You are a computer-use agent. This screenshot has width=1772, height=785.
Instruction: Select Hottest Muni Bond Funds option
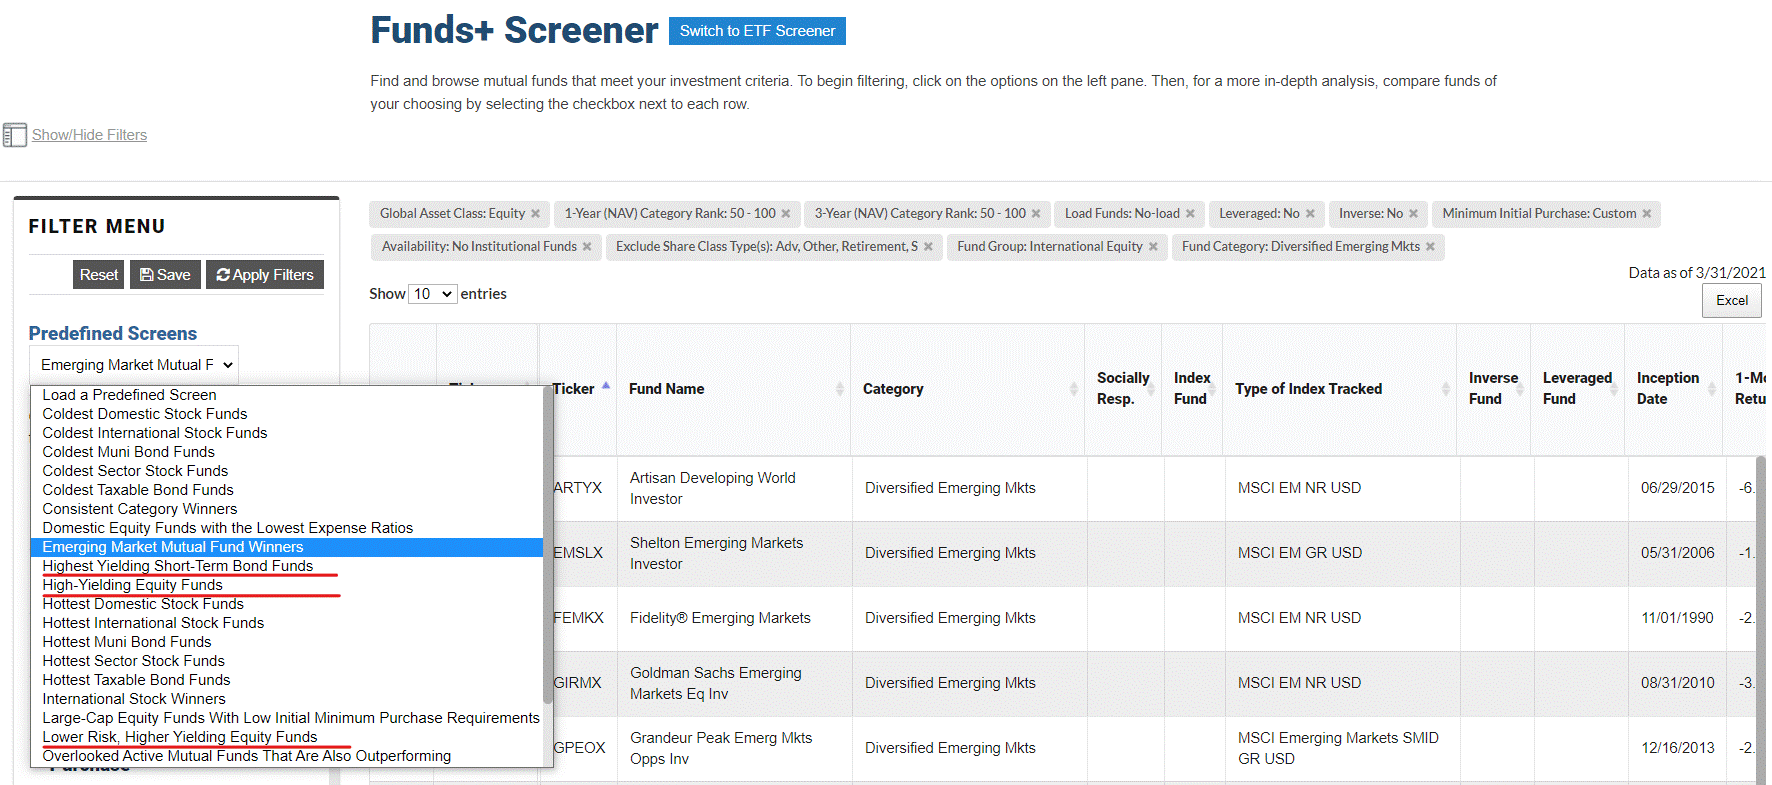pyautogui.click(x=287, y=642)
